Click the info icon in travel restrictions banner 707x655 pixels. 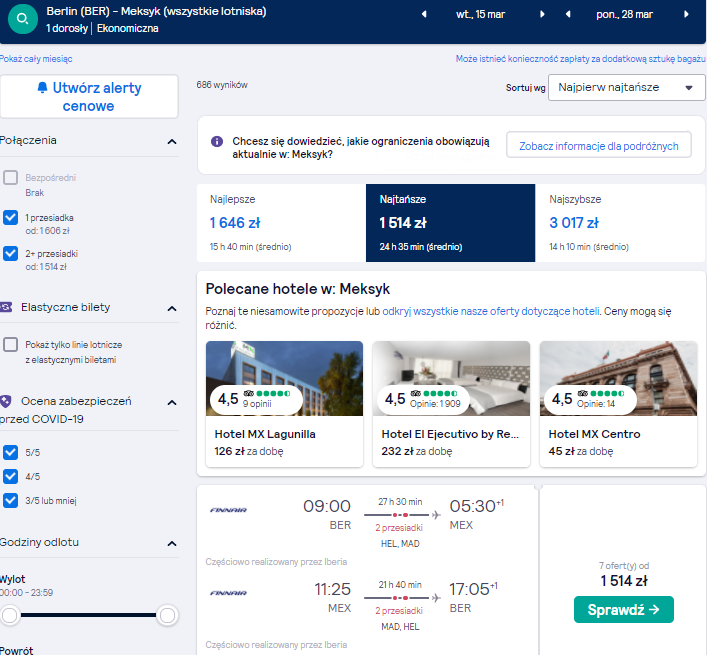point(217,142)
